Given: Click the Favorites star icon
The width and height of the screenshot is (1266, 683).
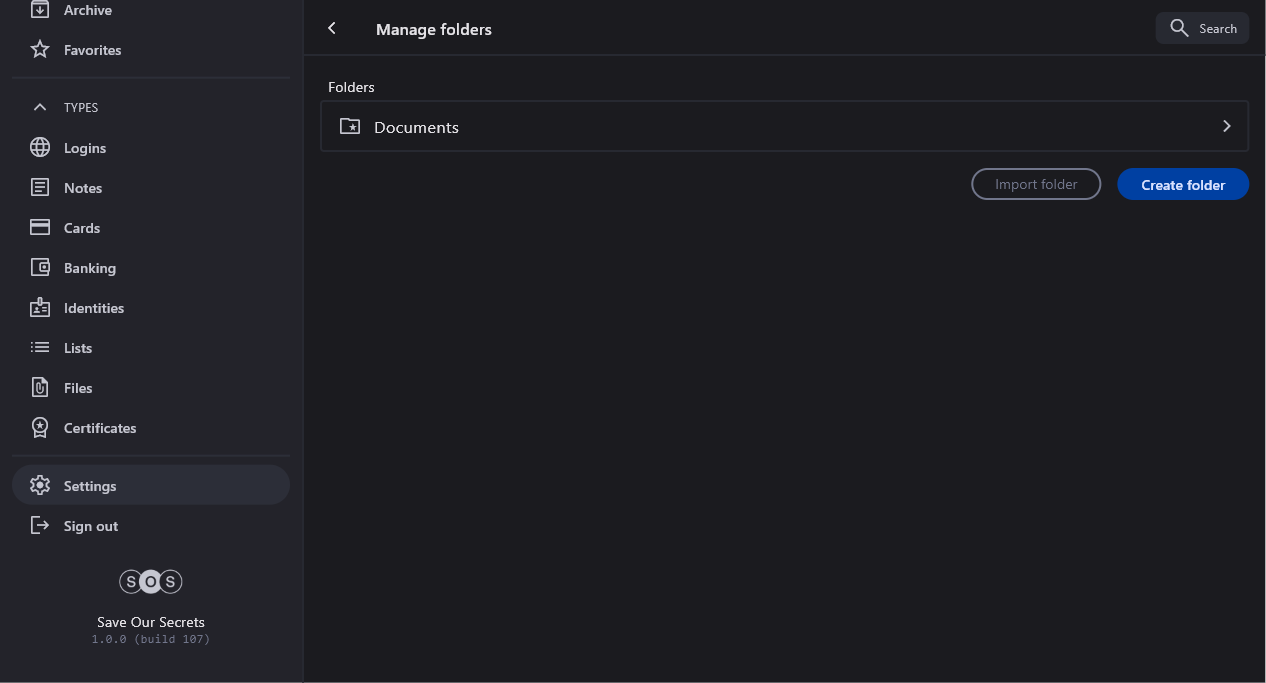Looking at the screenshot, I should (x=40, y=49).
